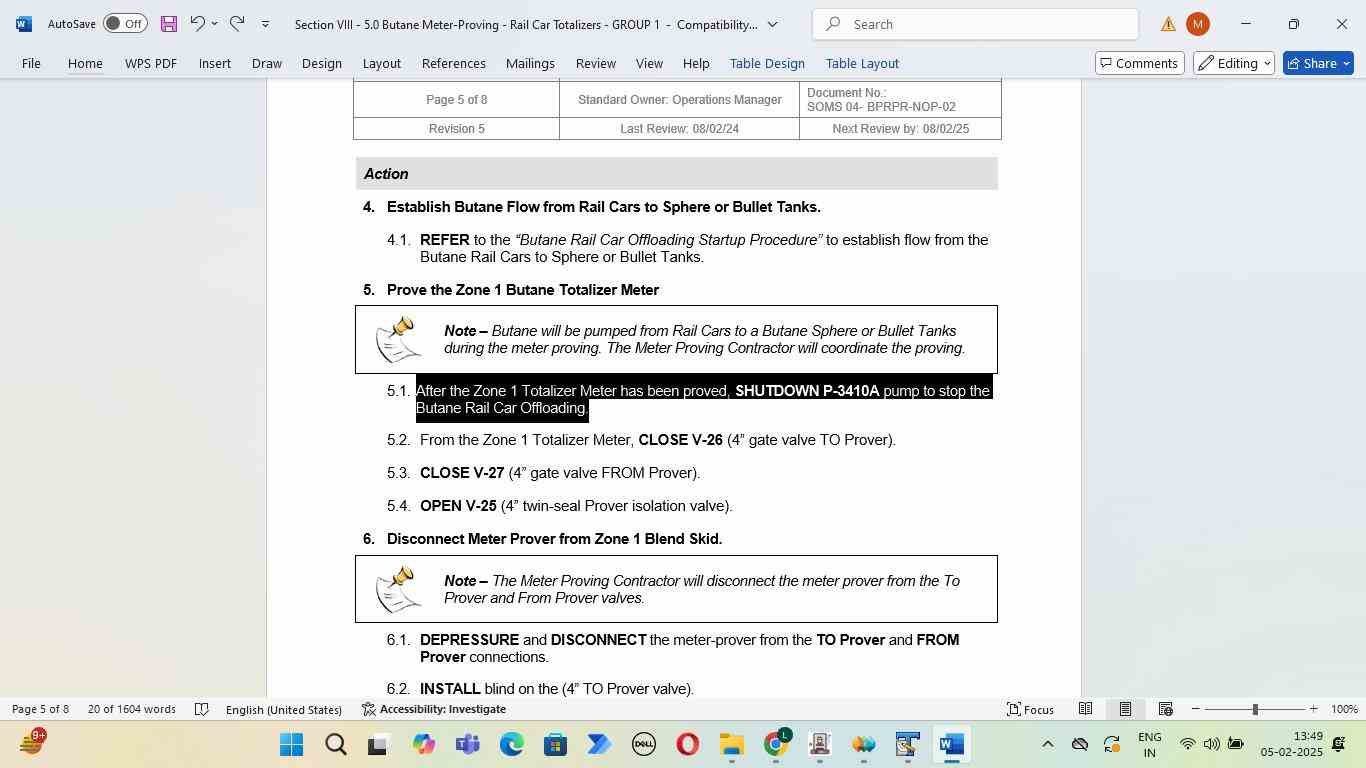The width and height of the screenshot is (1366, 768).
Task: Open taskbar Search magnifier
Action: click(336, 745)
